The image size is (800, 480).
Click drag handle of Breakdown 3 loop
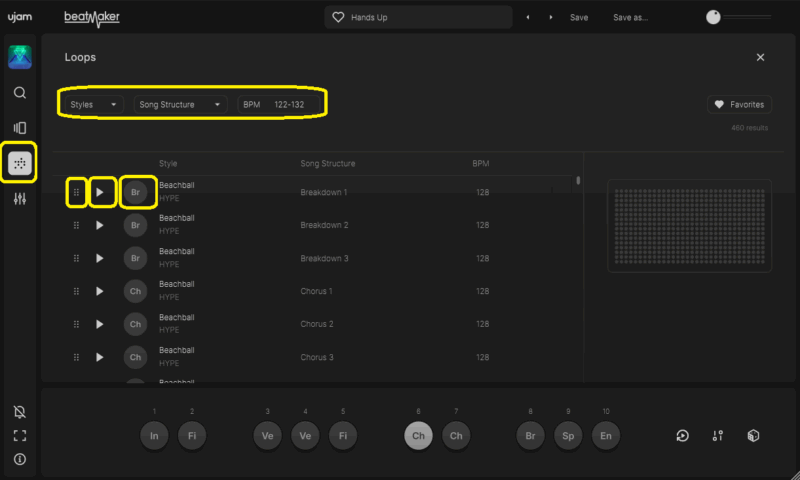coord(76,258)
